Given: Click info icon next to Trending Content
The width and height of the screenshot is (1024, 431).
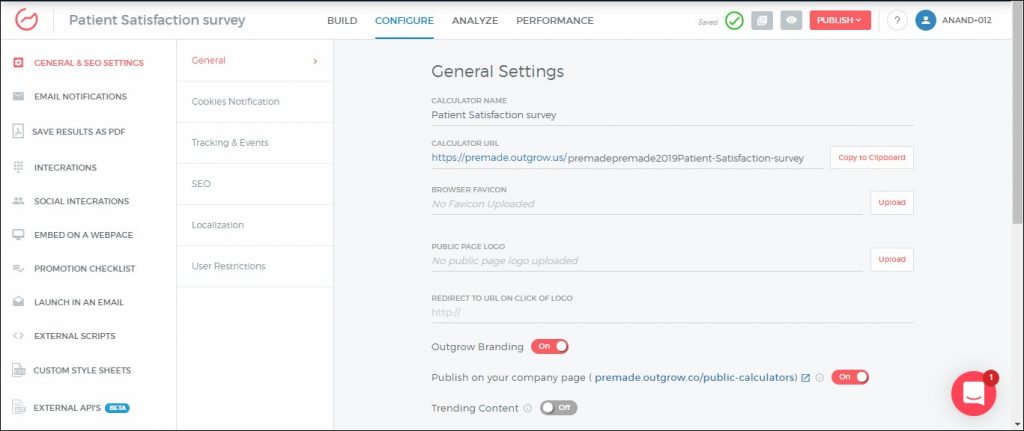Looking at the screenshot, I should pyautogui.click(x=527, y=408).
